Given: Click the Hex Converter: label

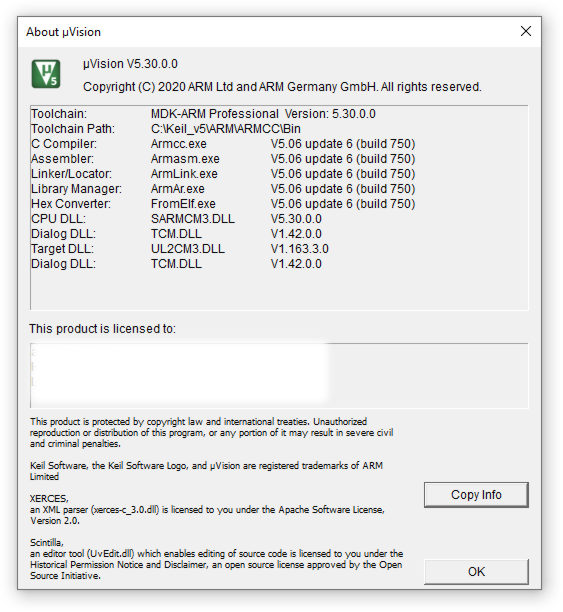Looking at the screenshot, I should 71,204.
